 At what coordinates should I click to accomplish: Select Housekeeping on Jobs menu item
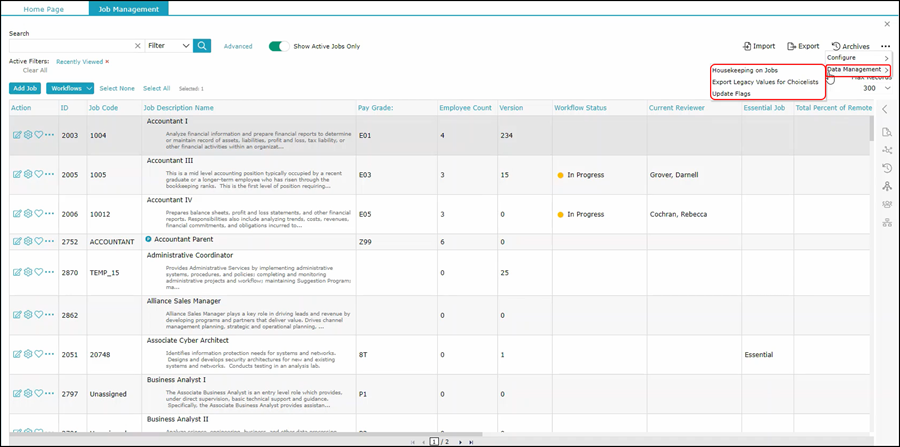pos(744,70)
